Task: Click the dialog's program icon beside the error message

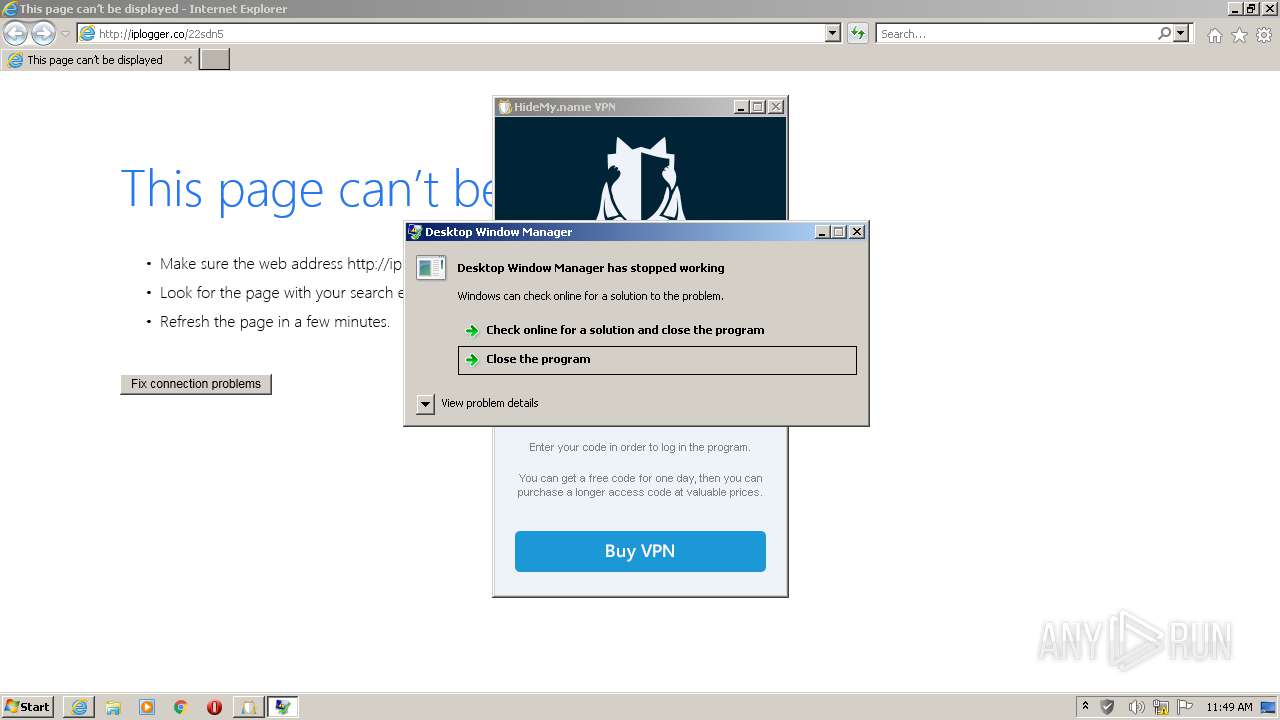Action: 431,268
